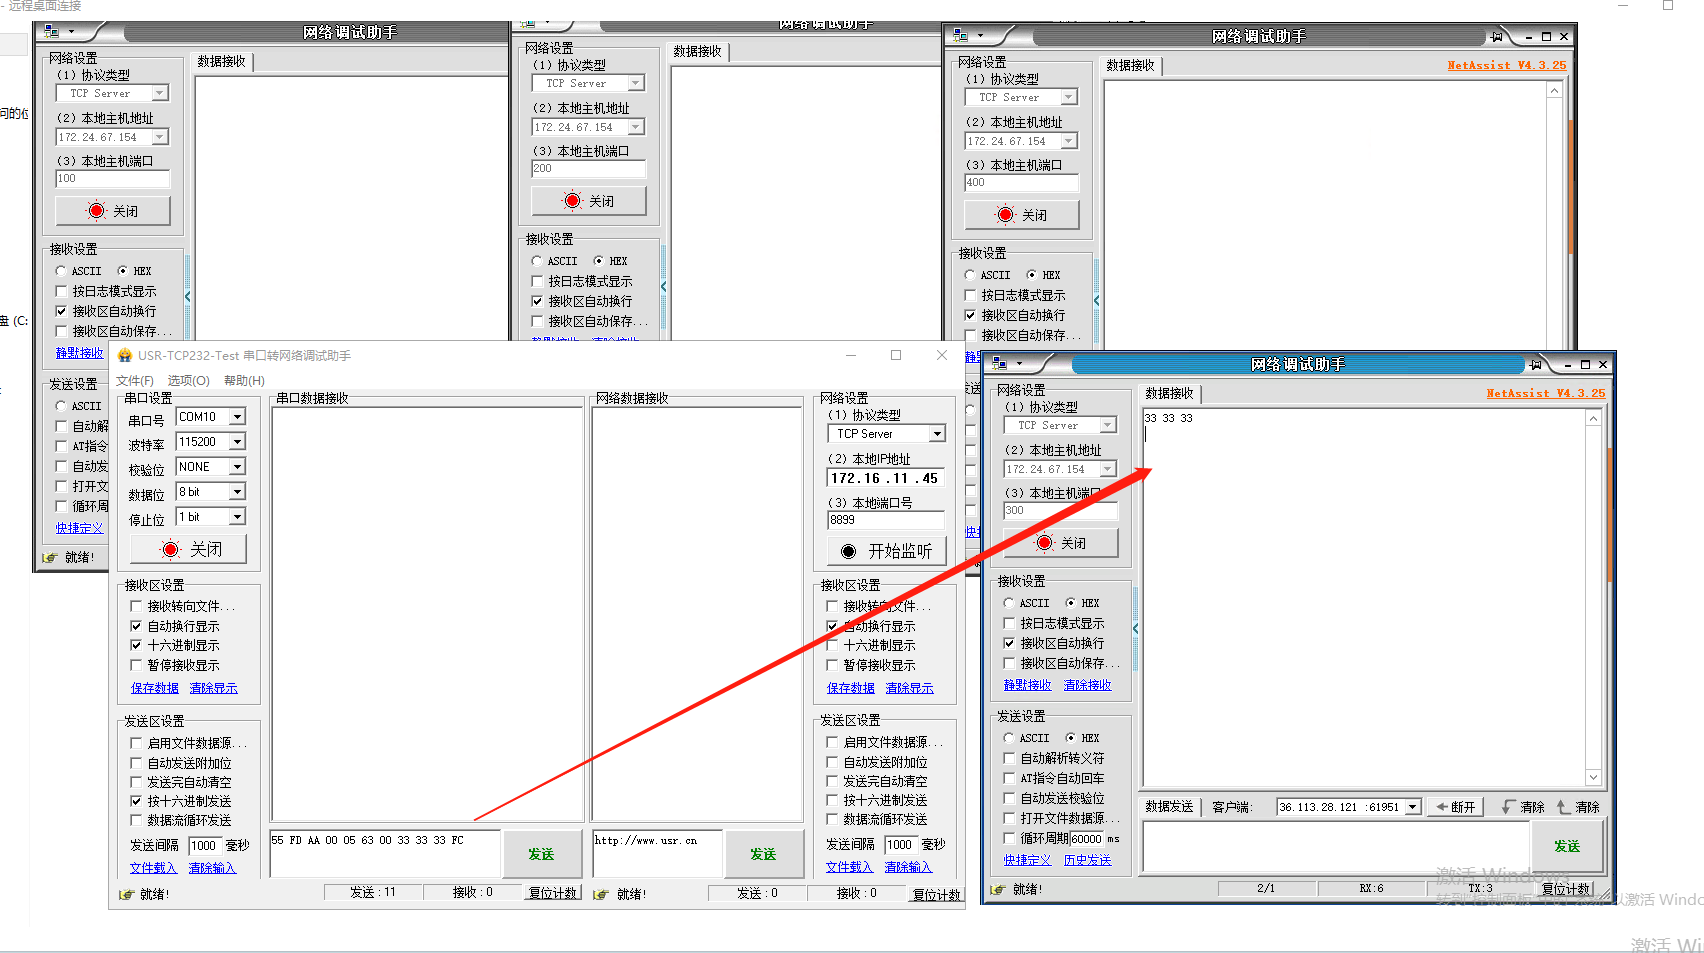Expand the 波特率 115200 dropdown
This screenshot has width=1704, height=953.
(x=237, y=442)
